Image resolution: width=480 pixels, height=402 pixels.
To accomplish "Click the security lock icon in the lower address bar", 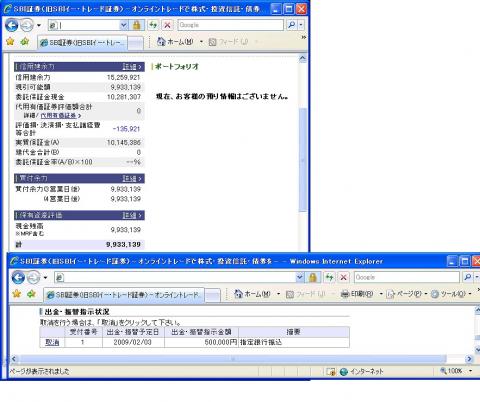I will point(313,277).
